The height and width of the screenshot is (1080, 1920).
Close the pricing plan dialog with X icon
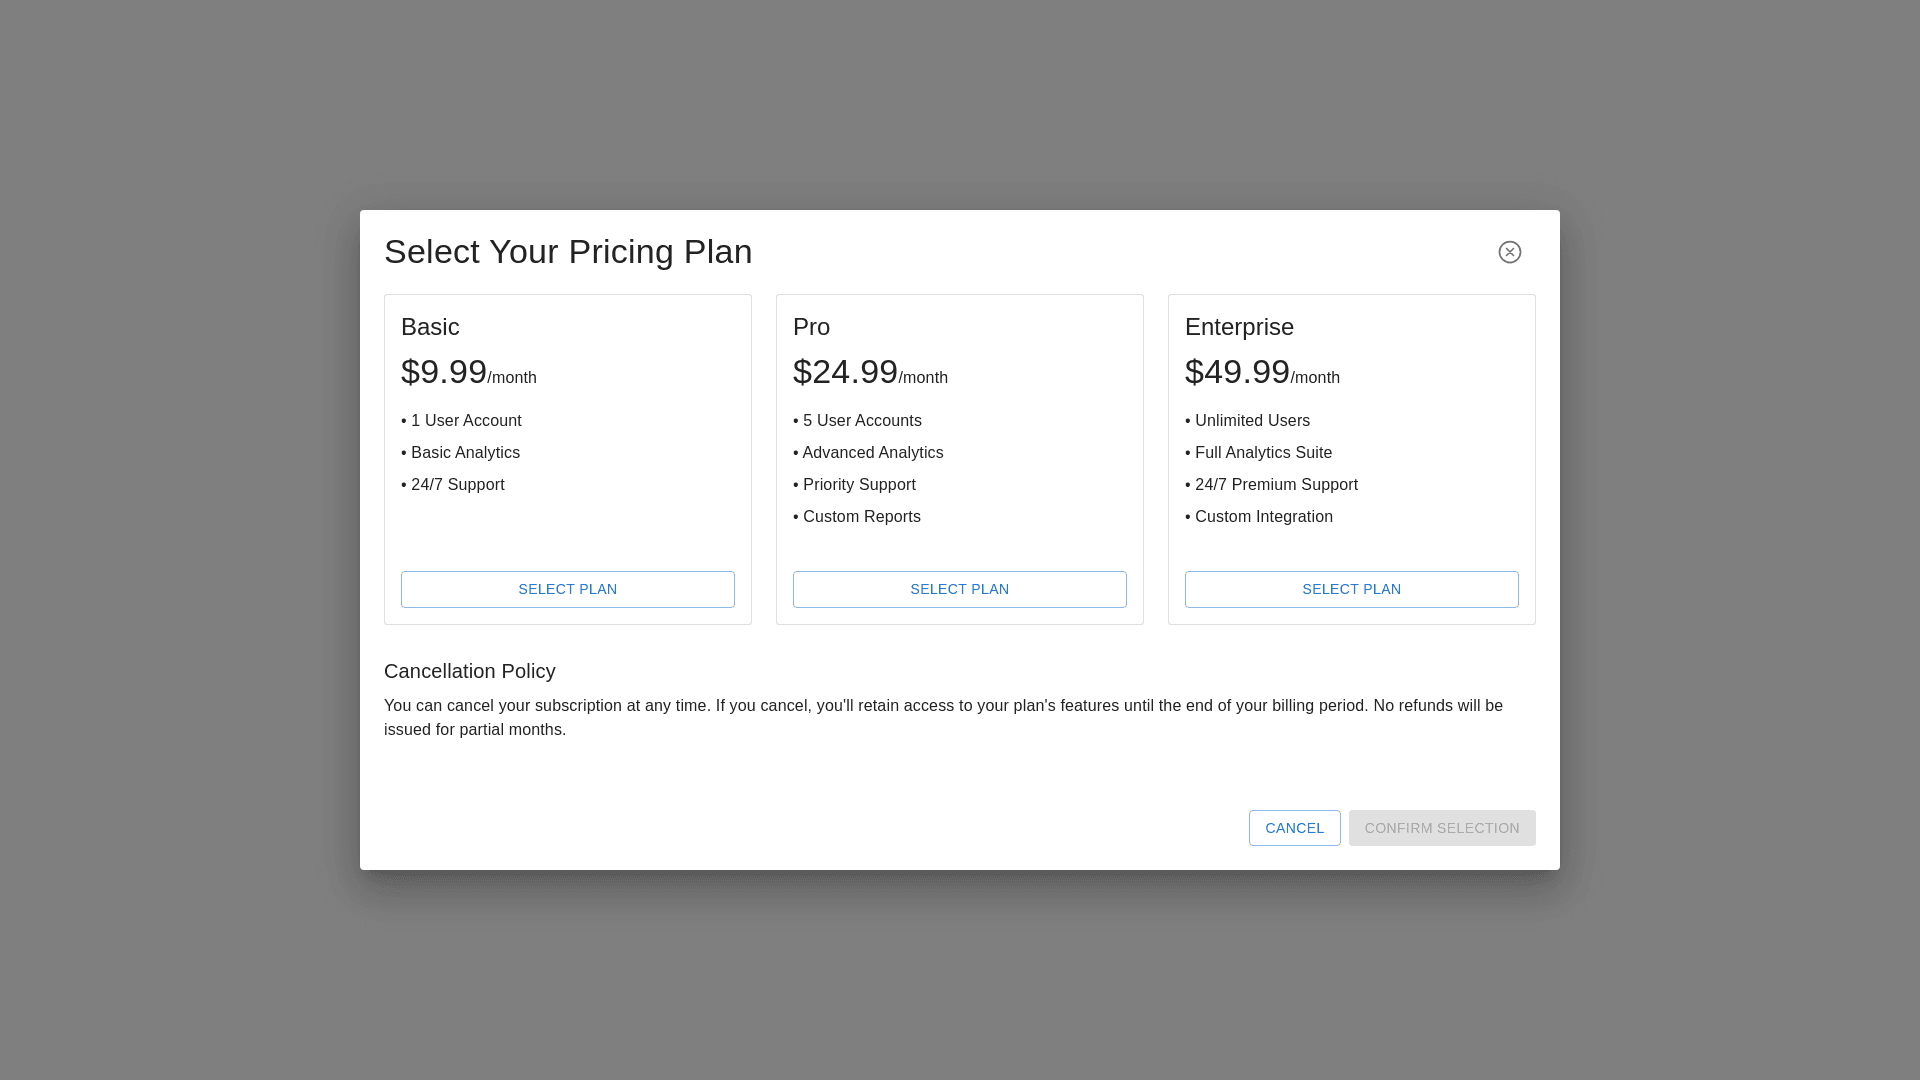pyautogui.click(x=1509, y=252)
